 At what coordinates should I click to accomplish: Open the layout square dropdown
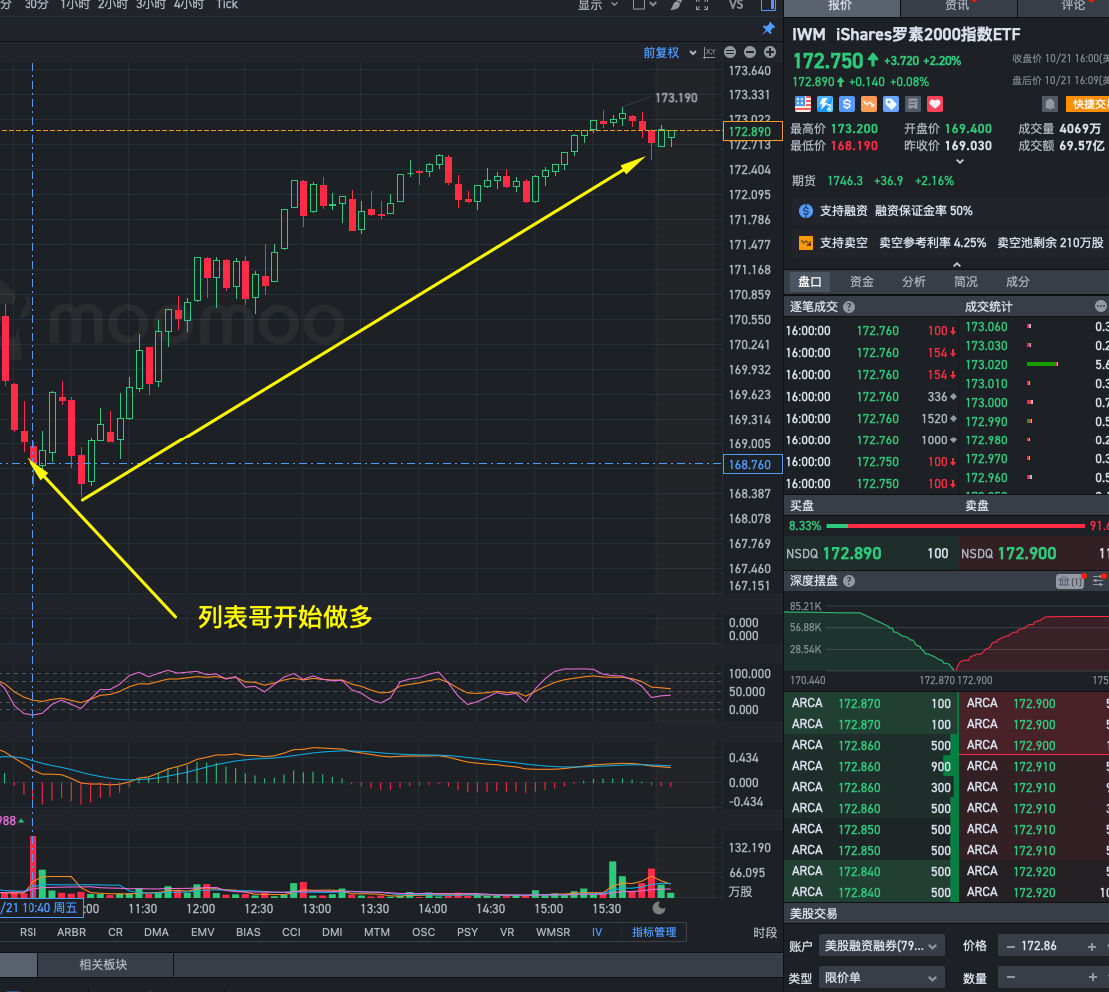tap(644, 5)
